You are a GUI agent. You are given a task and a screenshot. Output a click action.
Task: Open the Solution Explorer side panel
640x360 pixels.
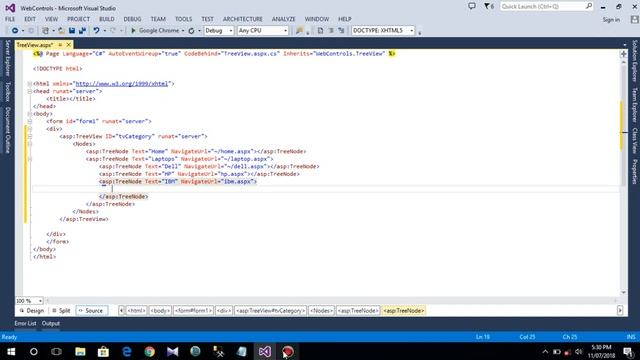(634, 61)
